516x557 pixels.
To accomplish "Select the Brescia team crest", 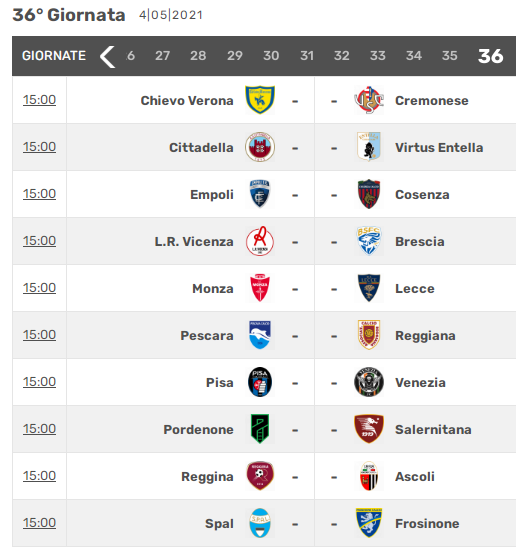I will click(369, 241).
